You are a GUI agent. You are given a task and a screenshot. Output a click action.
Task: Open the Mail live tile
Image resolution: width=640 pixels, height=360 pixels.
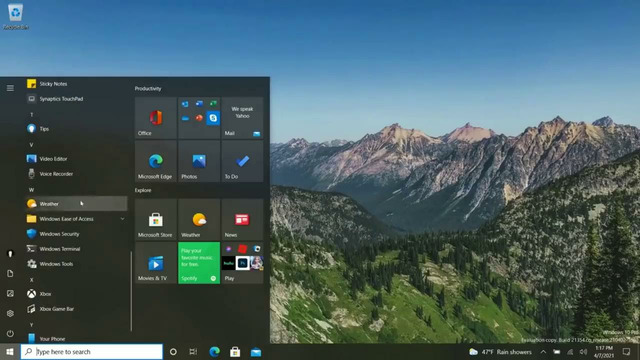242,118
